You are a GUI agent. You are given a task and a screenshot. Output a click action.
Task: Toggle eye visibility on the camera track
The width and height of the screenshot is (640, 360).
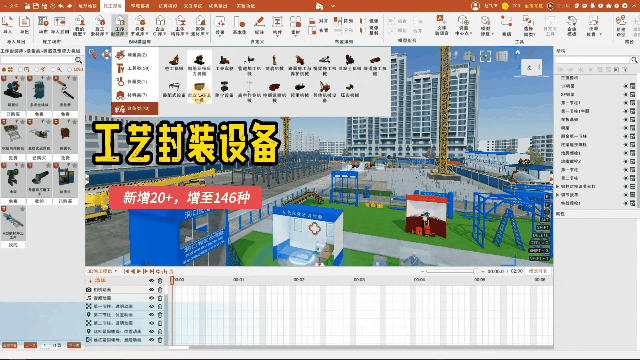coord(151,289)
